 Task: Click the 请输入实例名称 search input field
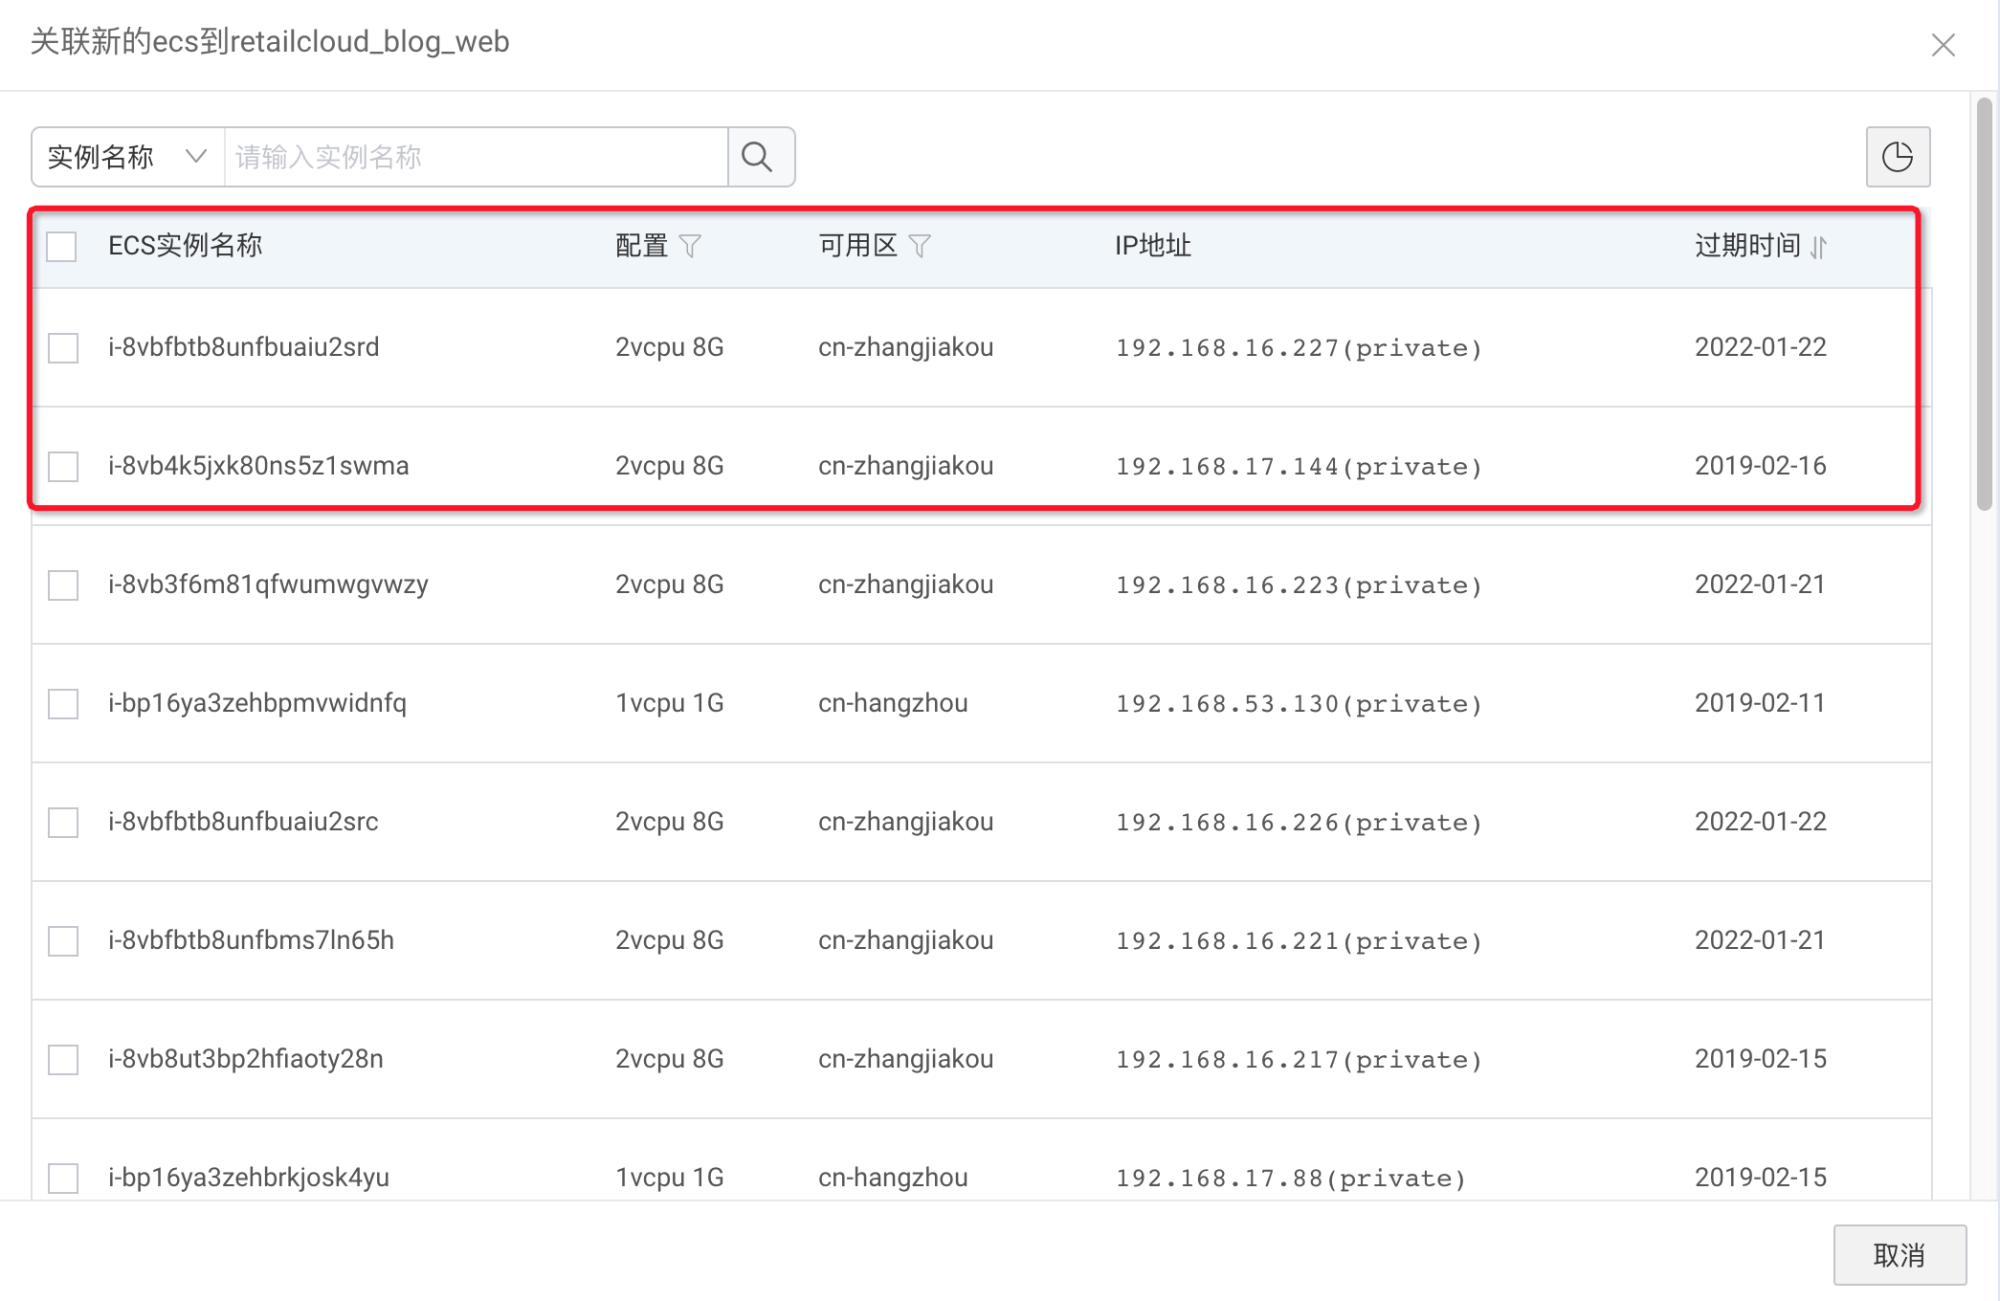pos(476,157)
